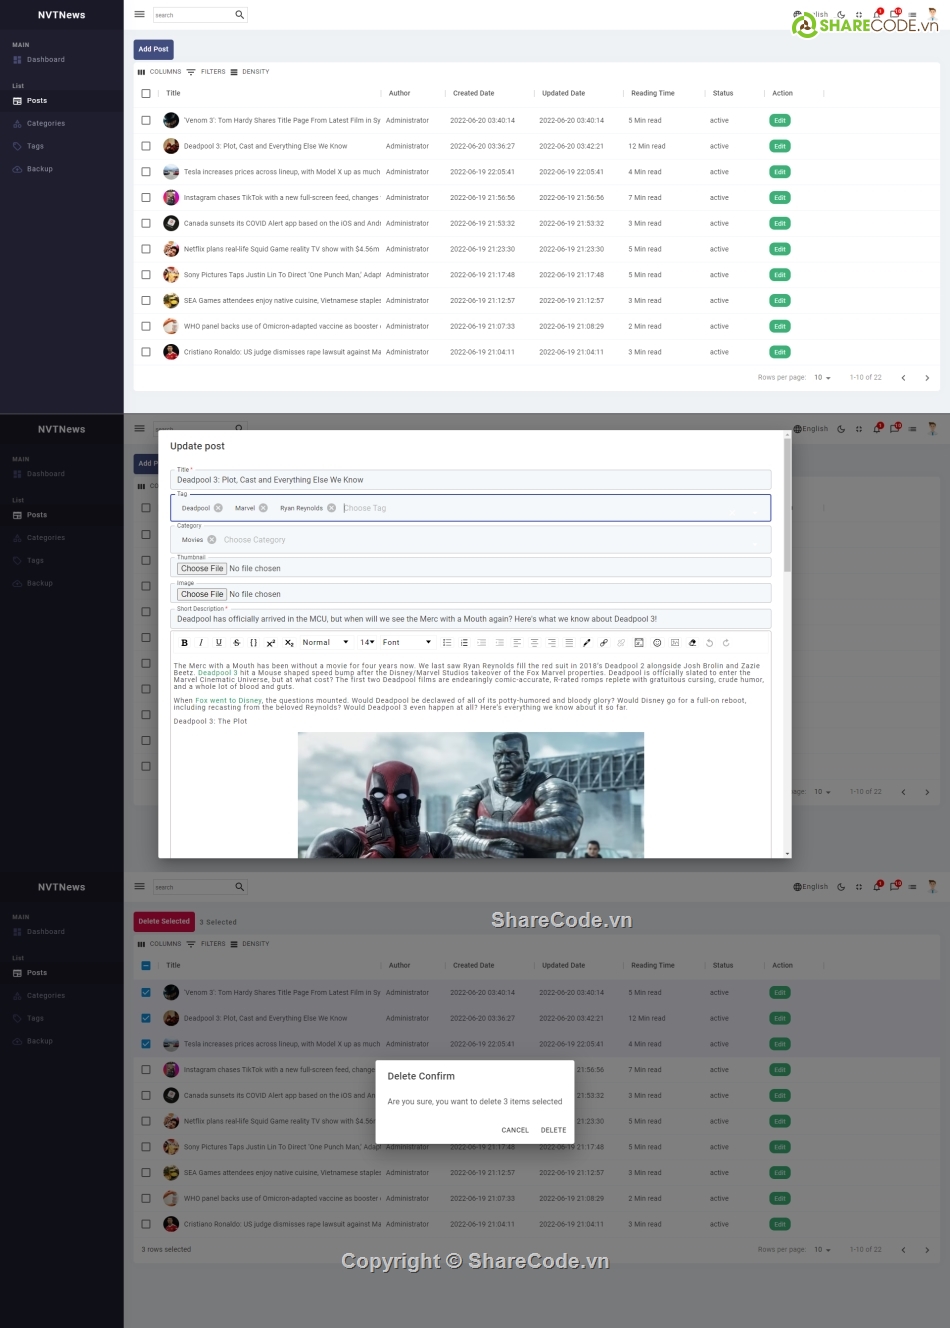
Task: Open Rows per page dropdown on Add Post screen
Action: 822,378
